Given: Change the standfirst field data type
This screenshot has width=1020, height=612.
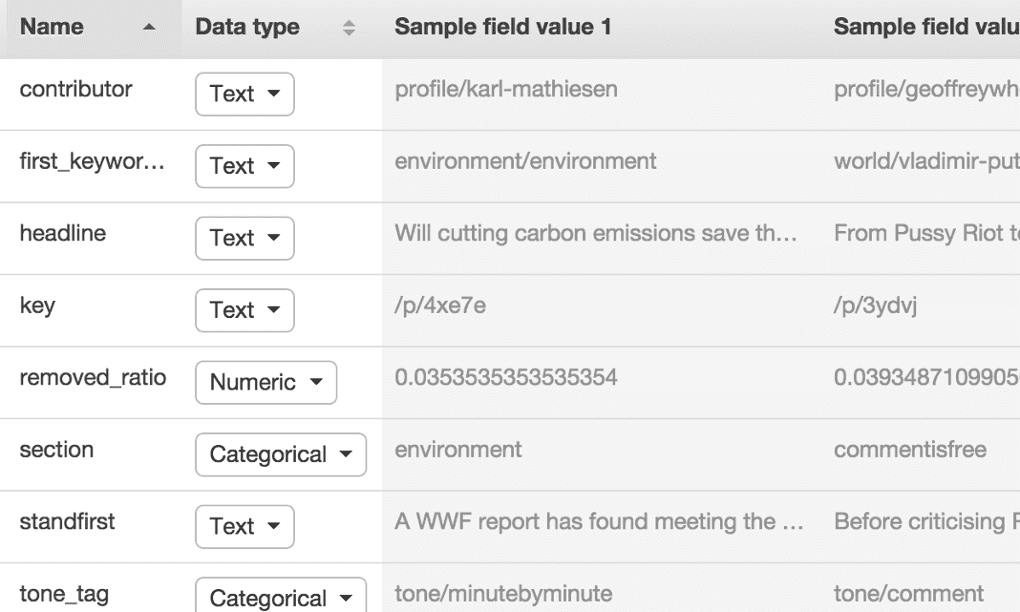Looking at the screenshot, I should click(x=244, y=526).
